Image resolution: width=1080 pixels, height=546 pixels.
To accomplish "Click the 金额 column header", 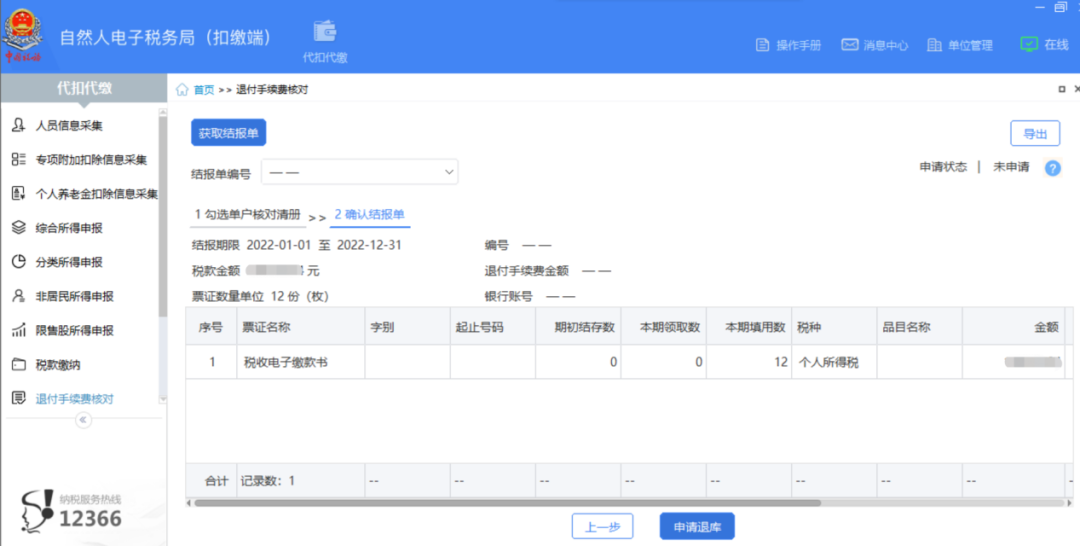I will coord(1013,327).
